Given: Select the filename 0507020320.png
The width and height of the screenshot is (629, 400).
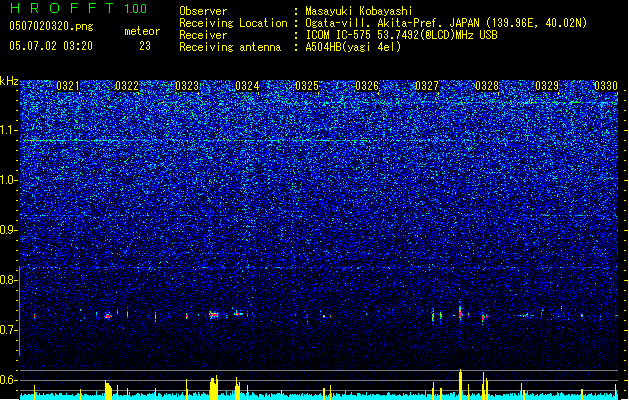Looking at the screenshot, I should tap(51, 26).
